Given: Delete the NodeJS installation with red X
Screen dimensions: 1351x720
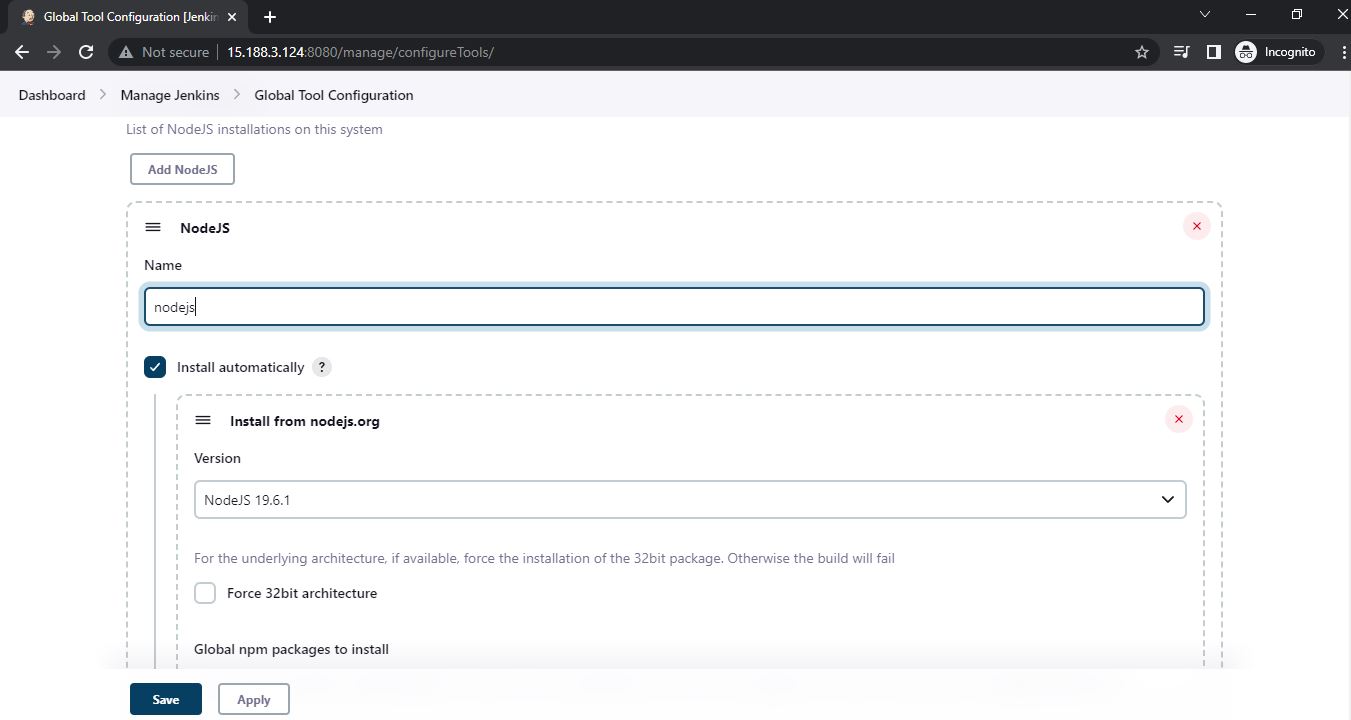Looking at the screenshot, I should coord(1196,226).
